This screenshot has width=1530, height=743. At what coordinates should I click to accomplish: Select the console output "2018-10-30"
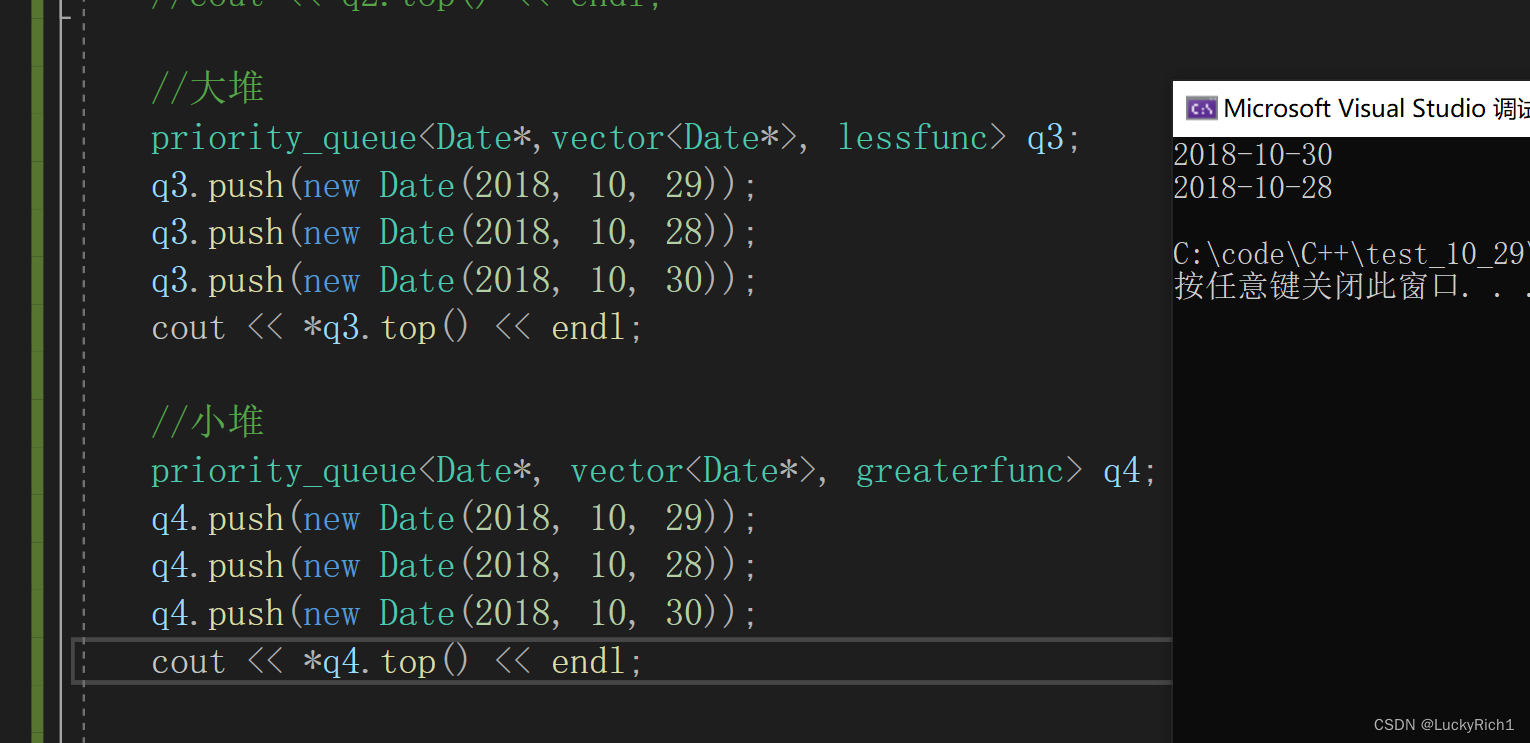1253,155
